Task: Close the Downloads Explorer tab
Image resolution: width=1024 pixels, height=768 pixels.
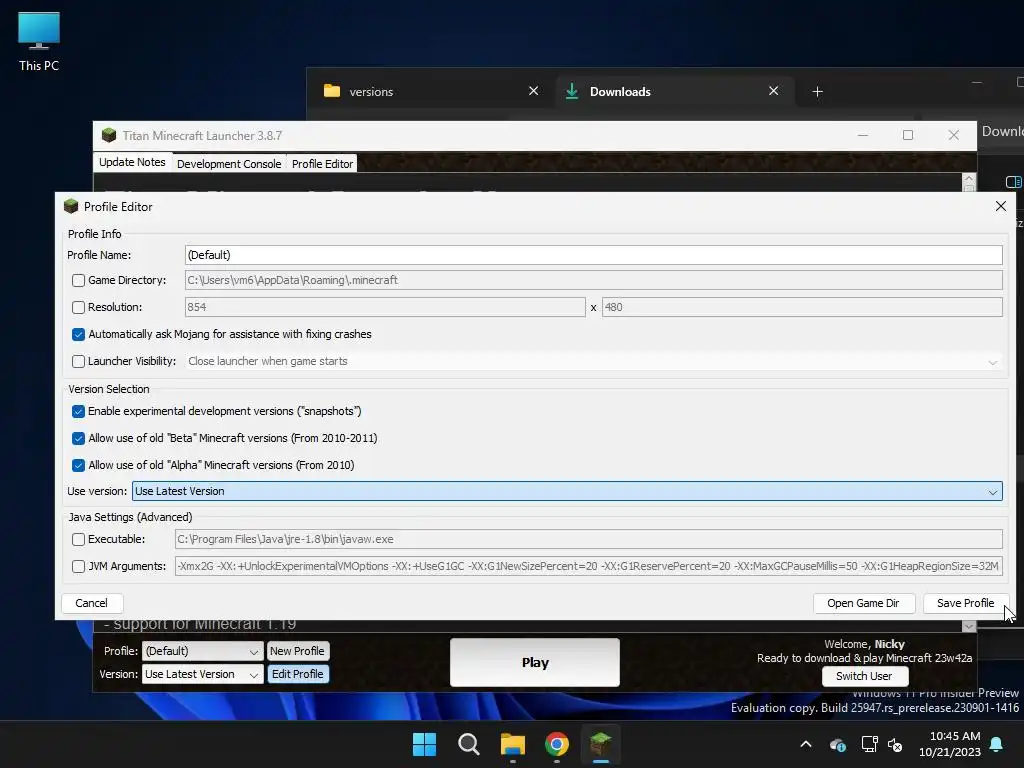Action: pyautogui.click(x=773, y=91)
